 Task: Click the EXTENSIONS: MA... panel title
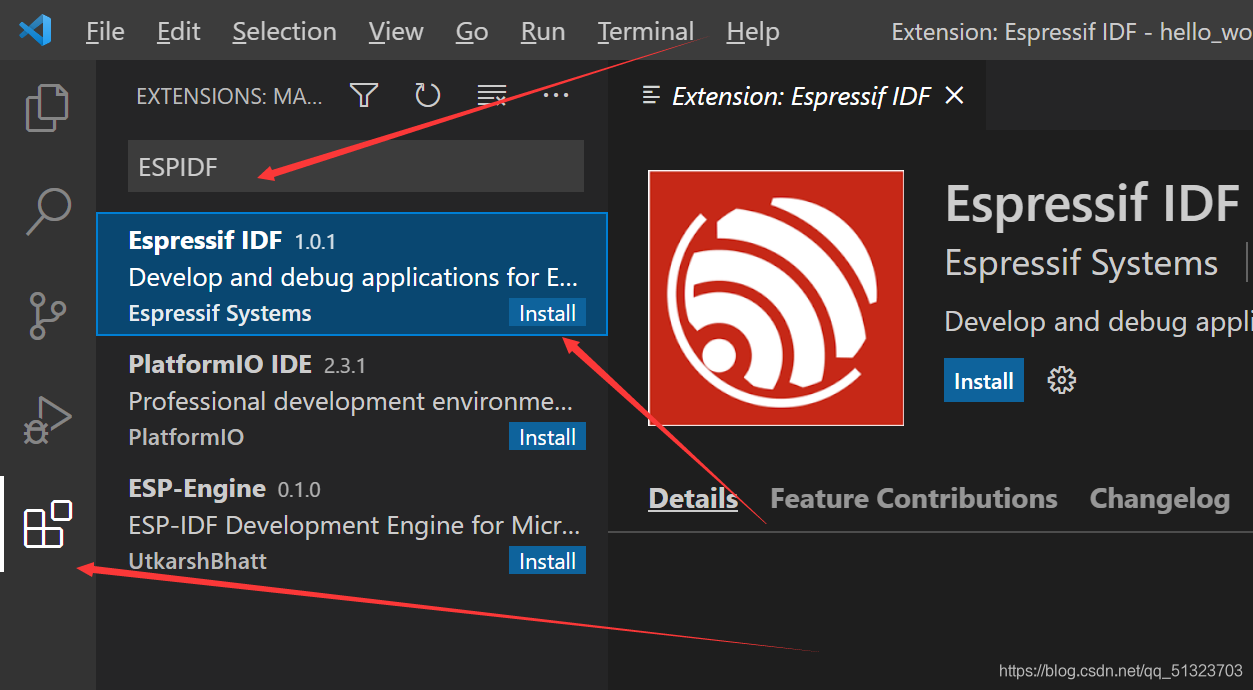pyautogui.click(x=229, y=97)
